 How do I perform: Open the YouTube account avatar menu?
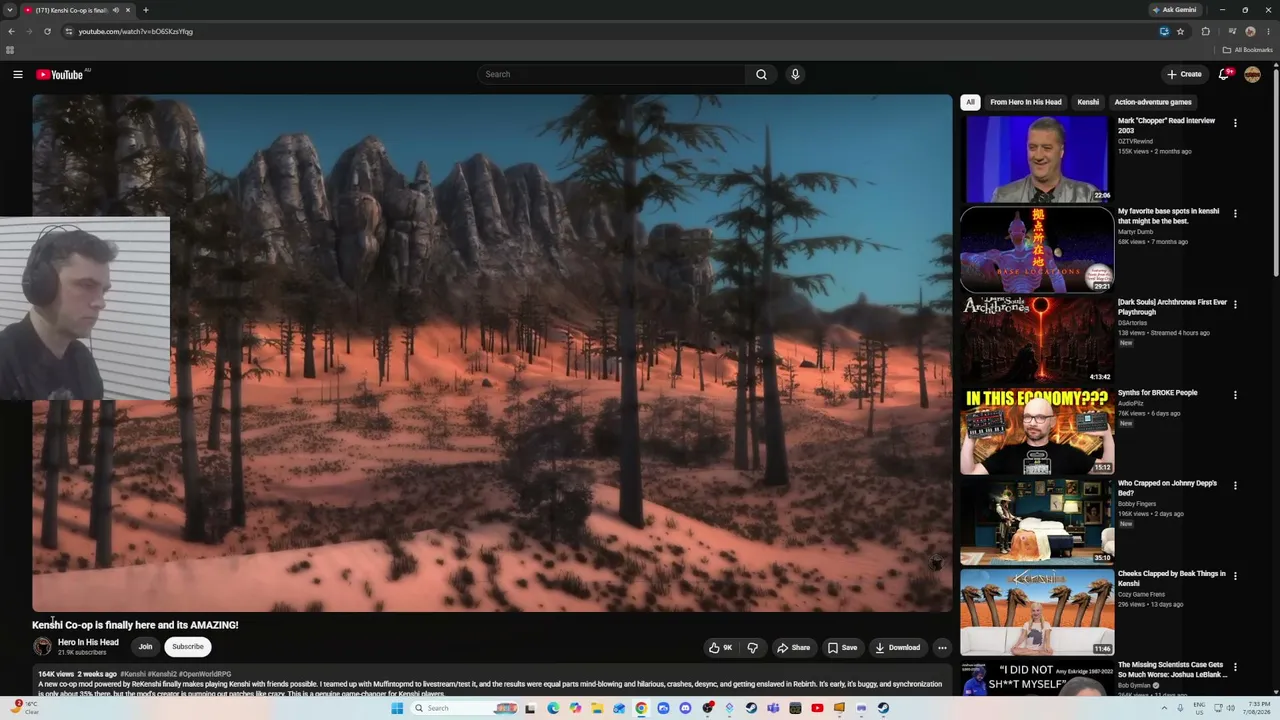coord(1252,74)
